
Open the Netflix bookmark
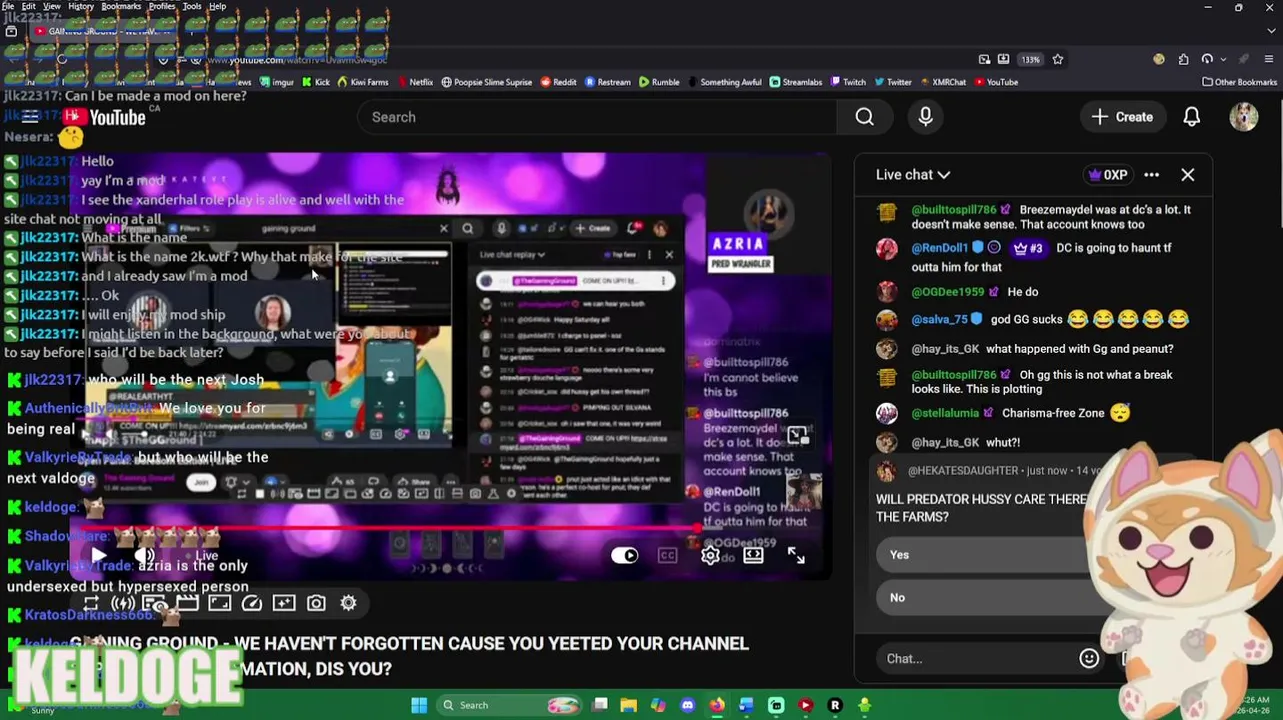(414, 82)
